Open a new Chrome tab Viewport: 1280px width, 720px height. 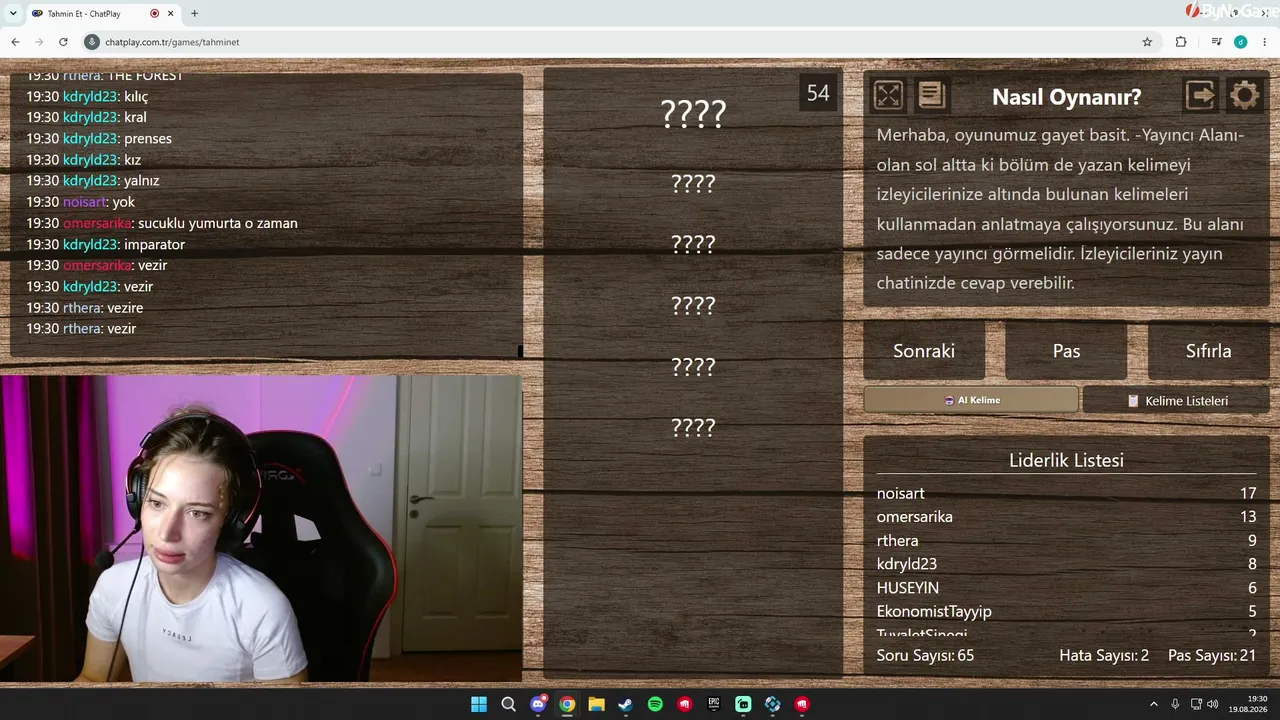194,13
